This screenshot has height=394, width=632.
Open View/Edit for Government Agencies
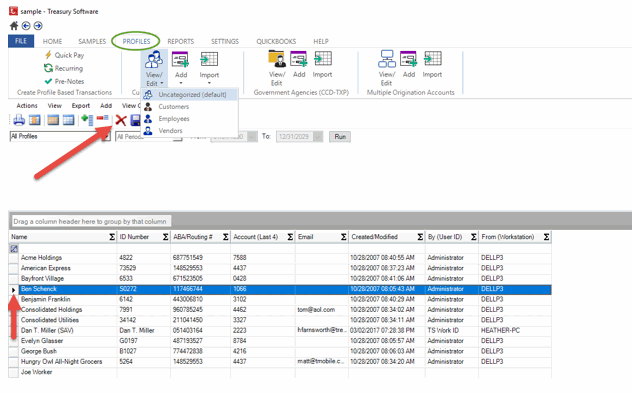pyautogui.click(x=276, y=68)
